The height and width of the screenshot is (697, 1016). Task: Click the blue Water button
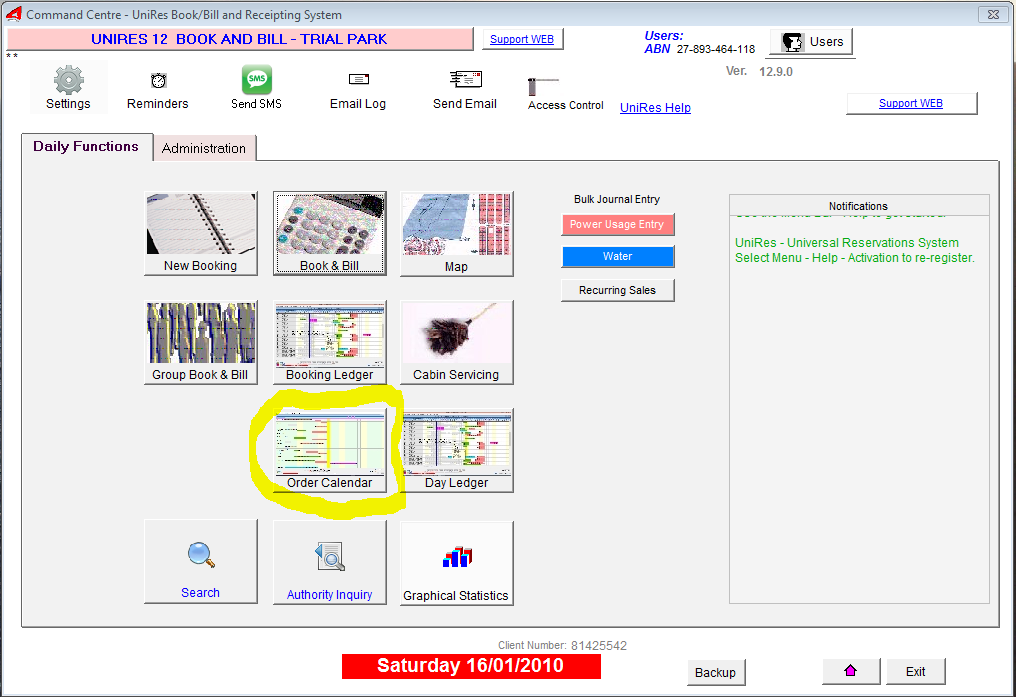[x=617, y=257]
